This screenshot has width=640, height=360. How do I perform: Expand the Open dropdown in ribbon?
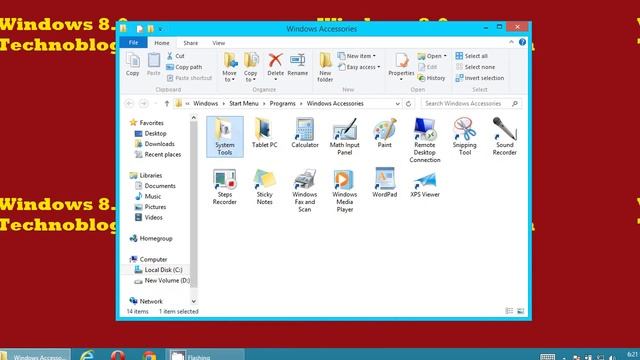[445, 56]
